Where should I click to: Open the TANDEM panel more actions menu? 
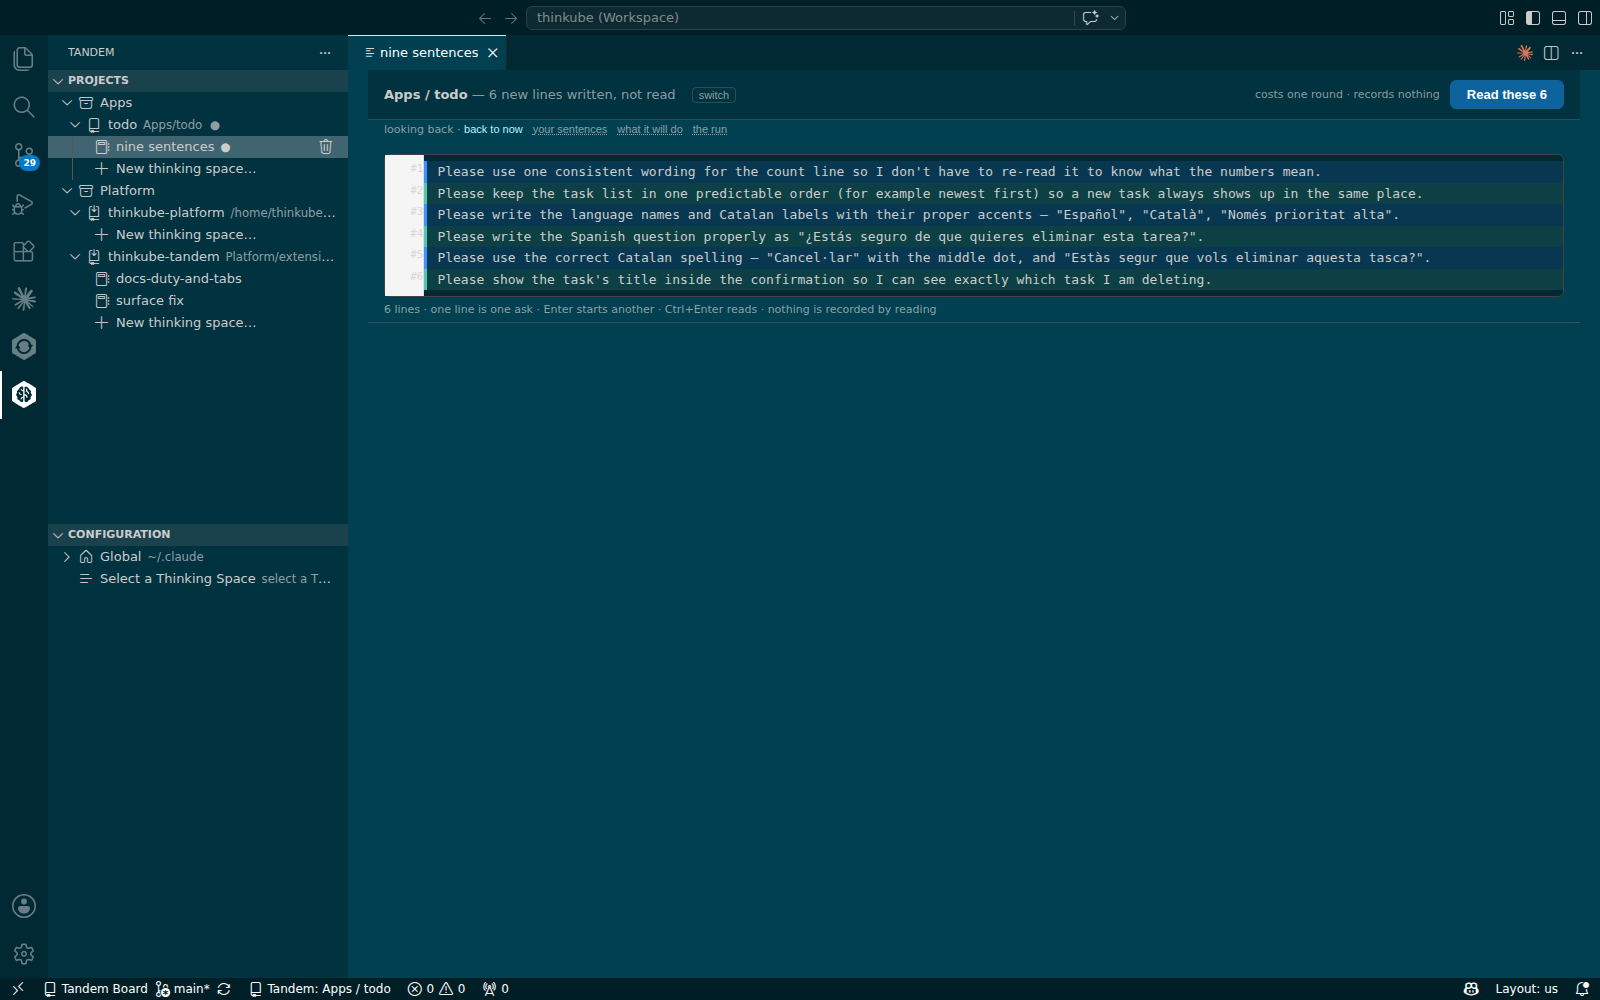pos(325,53)
